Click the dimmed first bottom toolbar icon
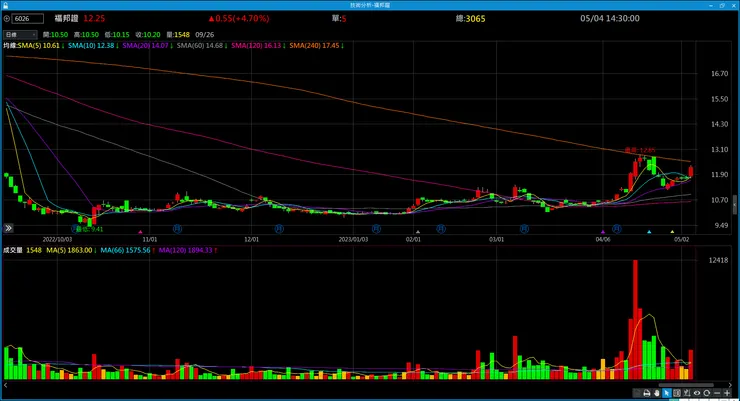 tap(637, 393)
